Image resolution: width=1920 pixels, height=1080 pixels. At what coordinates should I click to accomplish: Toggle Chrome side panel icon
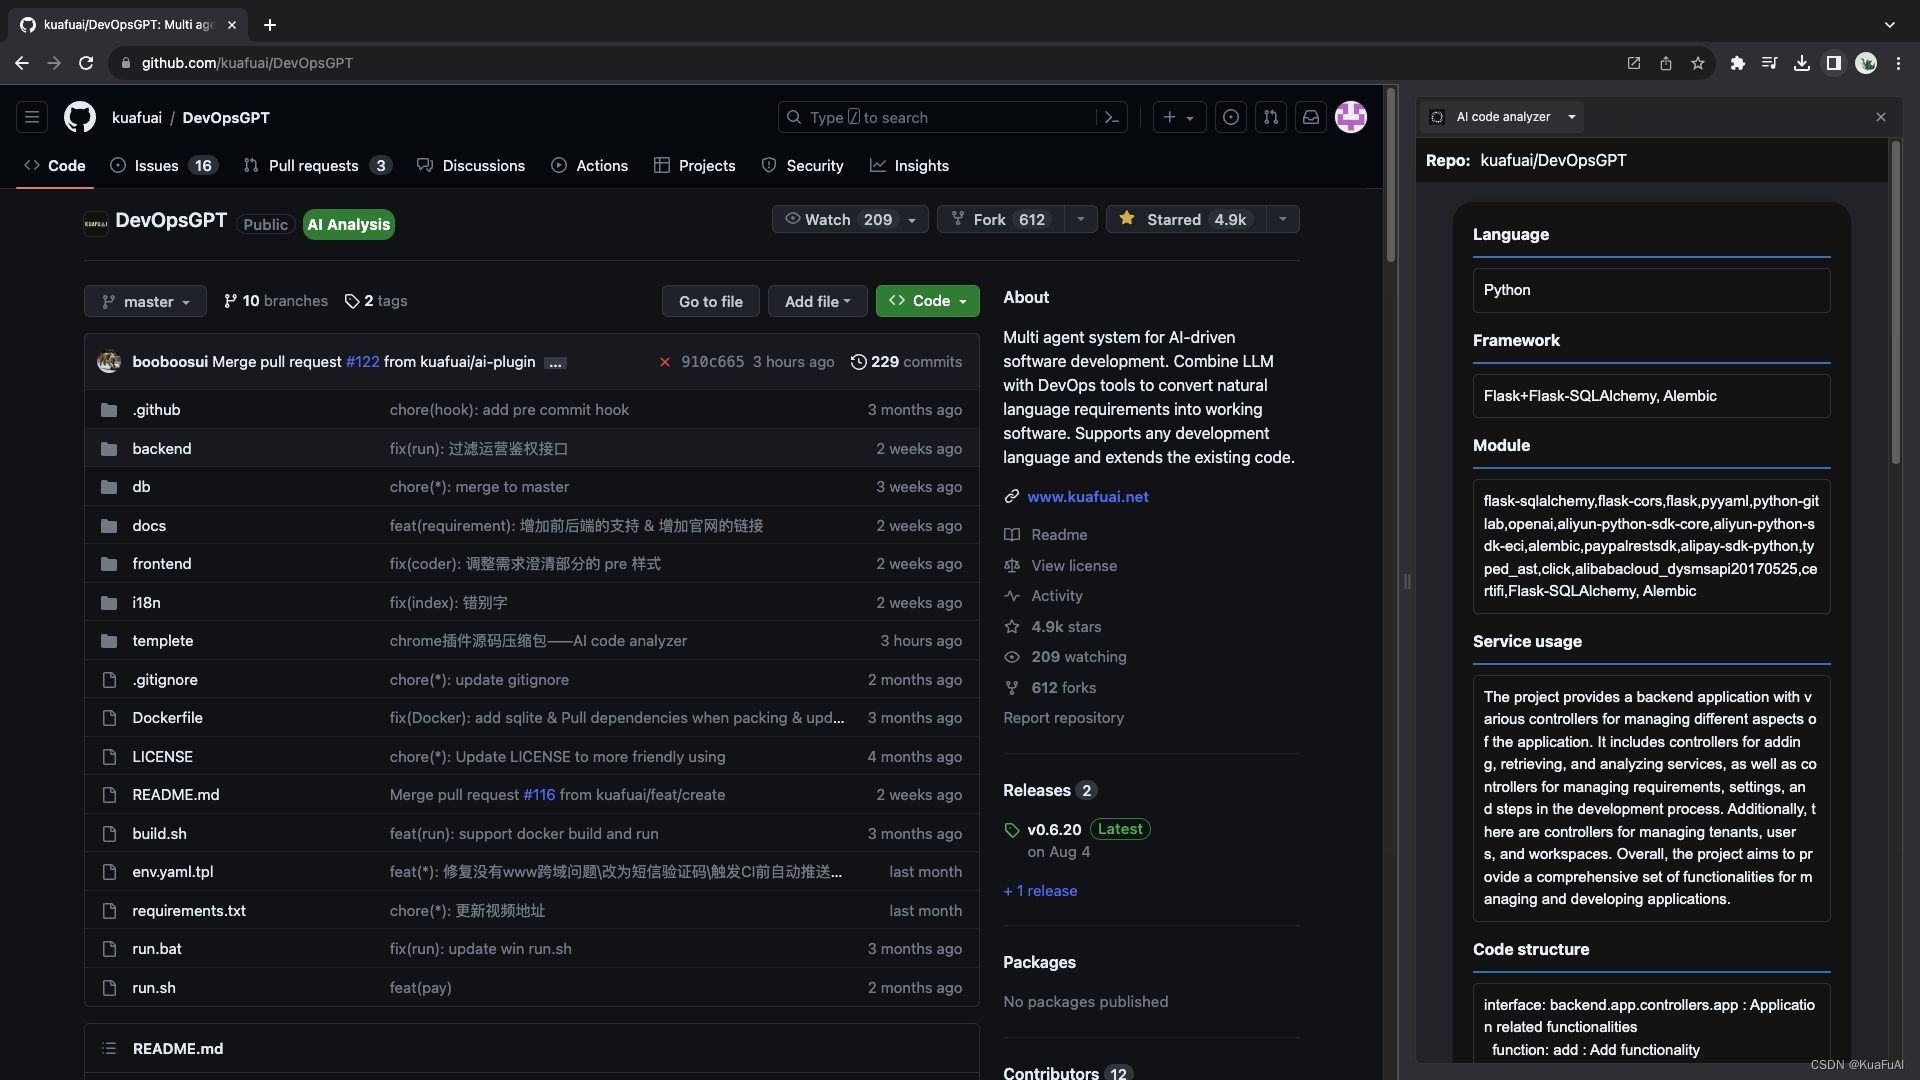pos(1834,63)
